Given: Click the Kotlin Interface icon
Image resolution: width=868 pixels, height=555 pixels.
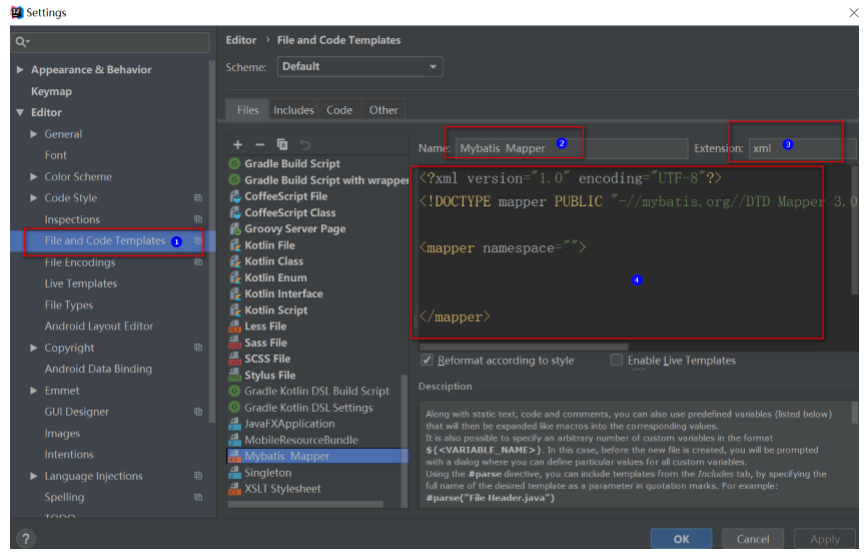Looking at the screenshot, I should point(235,293).
